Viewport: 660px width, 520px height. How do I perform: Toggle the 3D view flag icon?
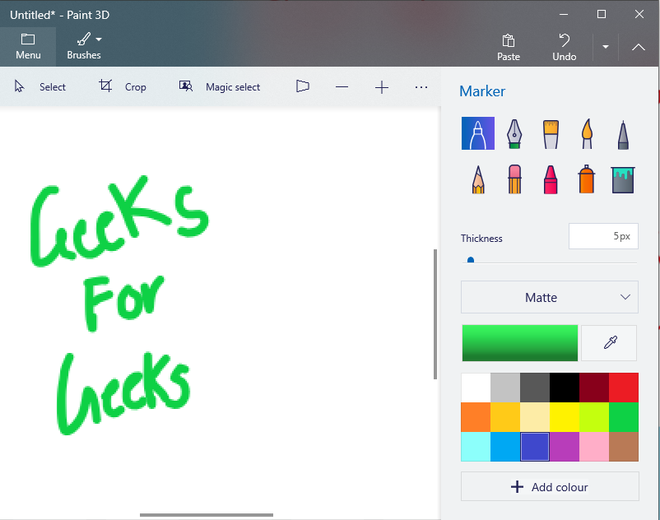coord(302,86)
